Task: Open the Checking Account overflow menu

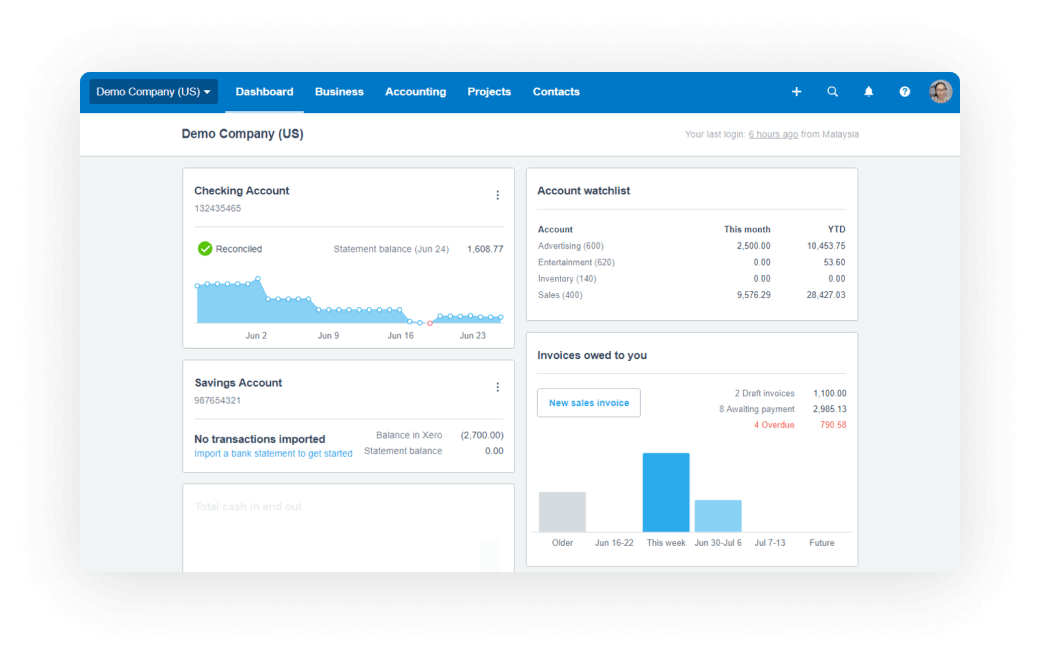Action: [497, 195]
